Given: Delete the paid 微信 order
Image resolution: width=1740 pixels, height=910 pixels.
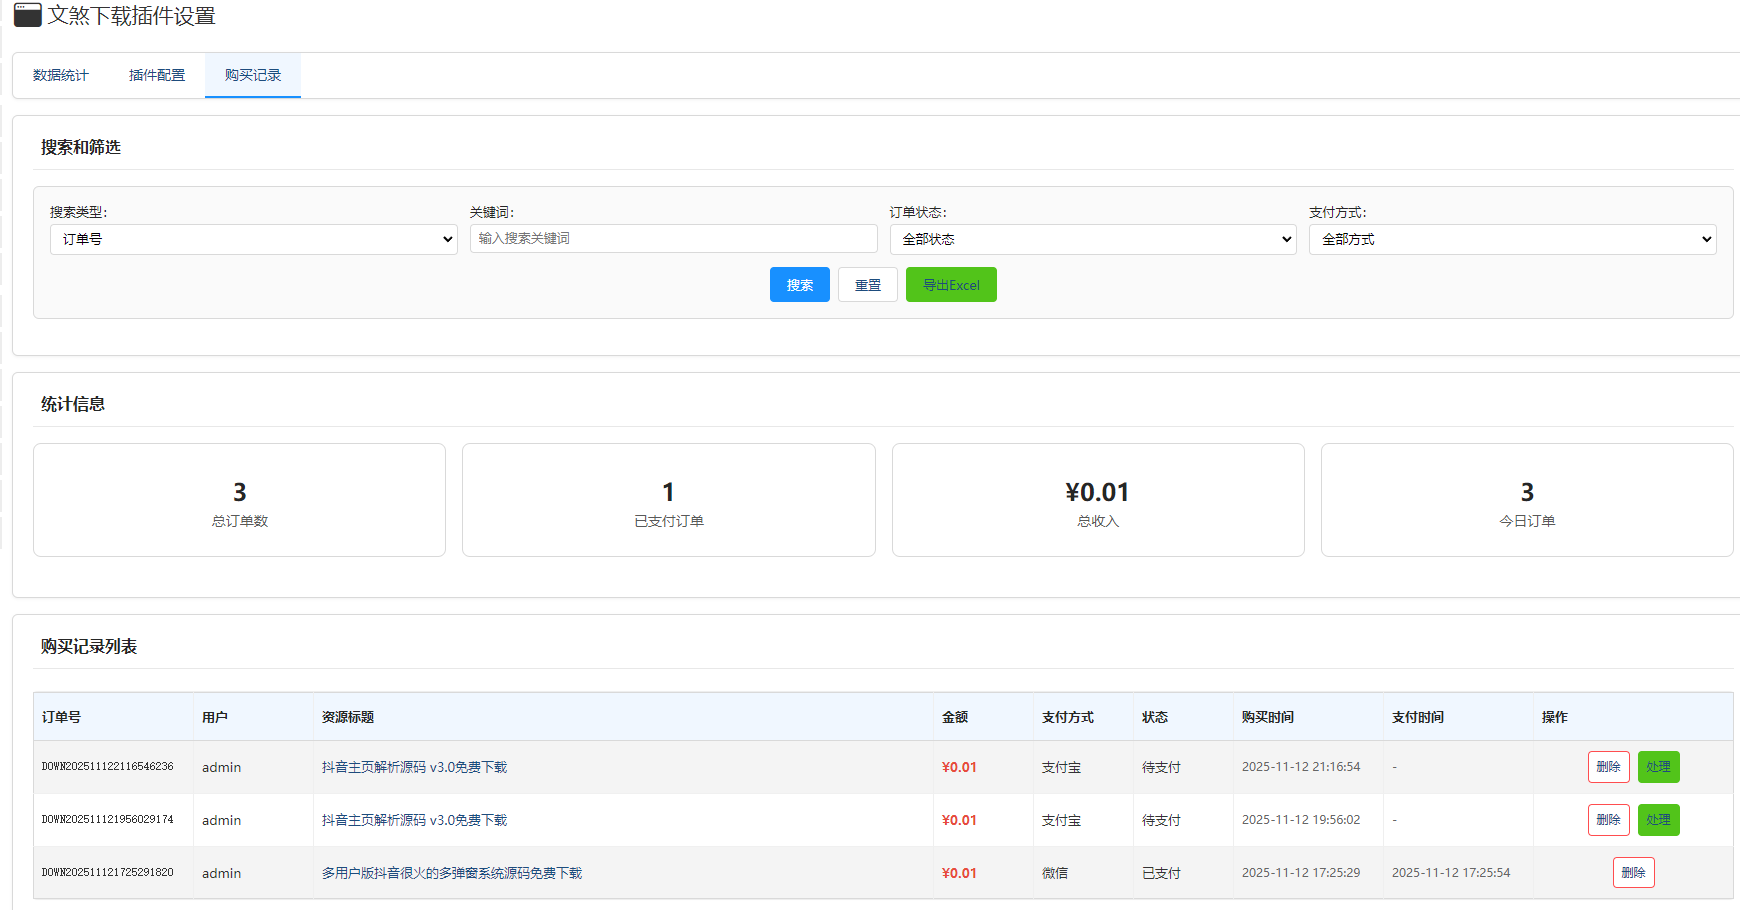Looking at the screenshot, I should (1633, 873).
